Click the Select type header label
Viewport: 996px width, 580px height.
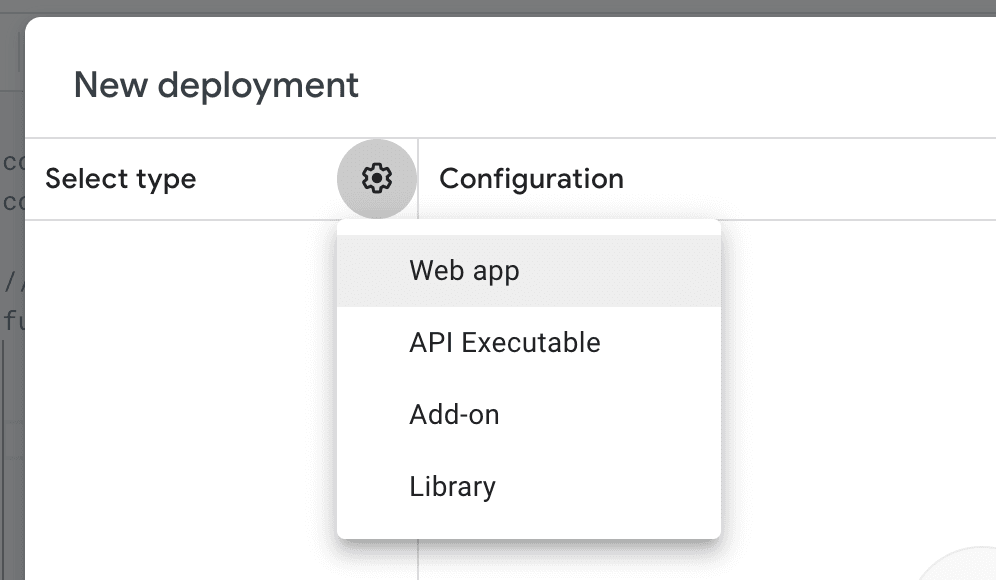pos(120,178)
